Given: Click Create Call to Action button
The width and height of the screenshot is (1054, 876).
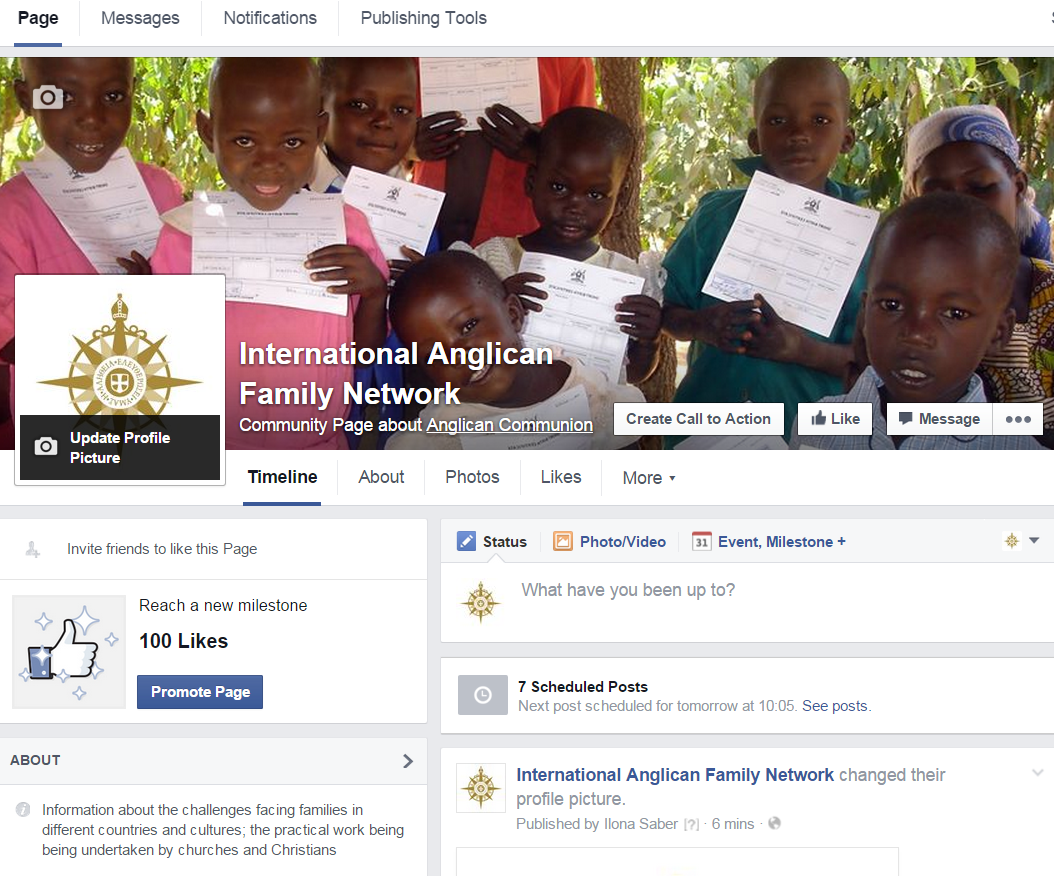Looking at the screenshot, I should point(698,419).
